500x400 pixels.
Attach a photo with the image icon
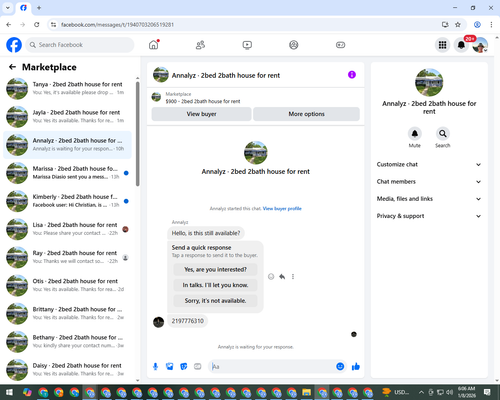point(170,367)
